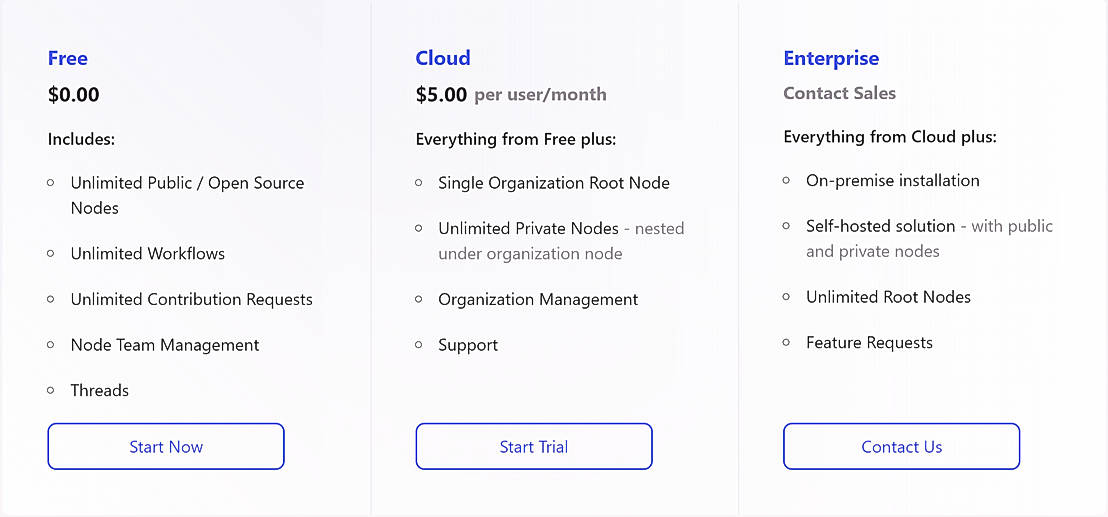This screenshot has width=1108, height=517.
Task: Click Unlimited Contribution Requests feature
Action: (x=191, y=300)
